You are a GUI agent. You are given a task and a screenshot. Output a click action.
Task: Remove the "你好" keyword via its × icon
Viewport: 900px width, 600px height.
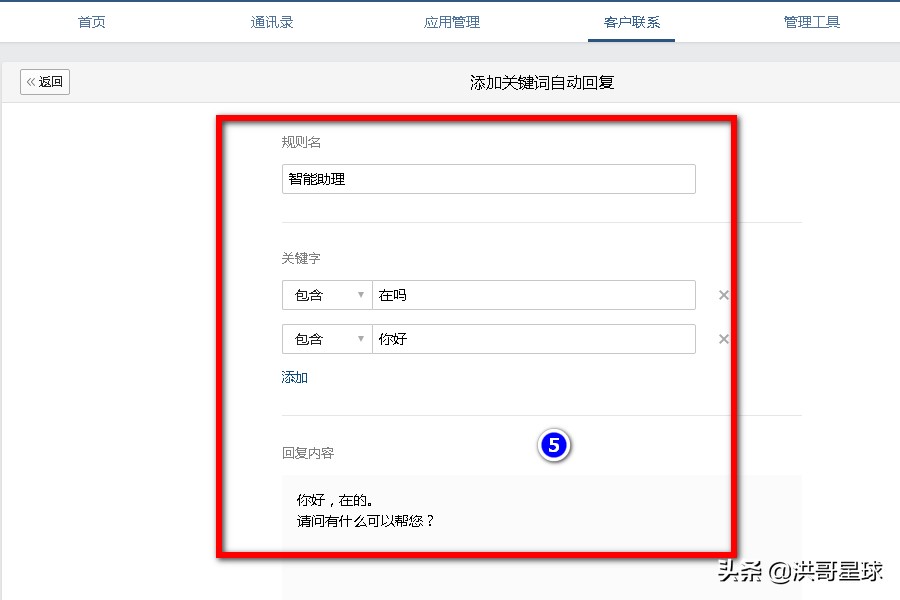click(723, 339)
